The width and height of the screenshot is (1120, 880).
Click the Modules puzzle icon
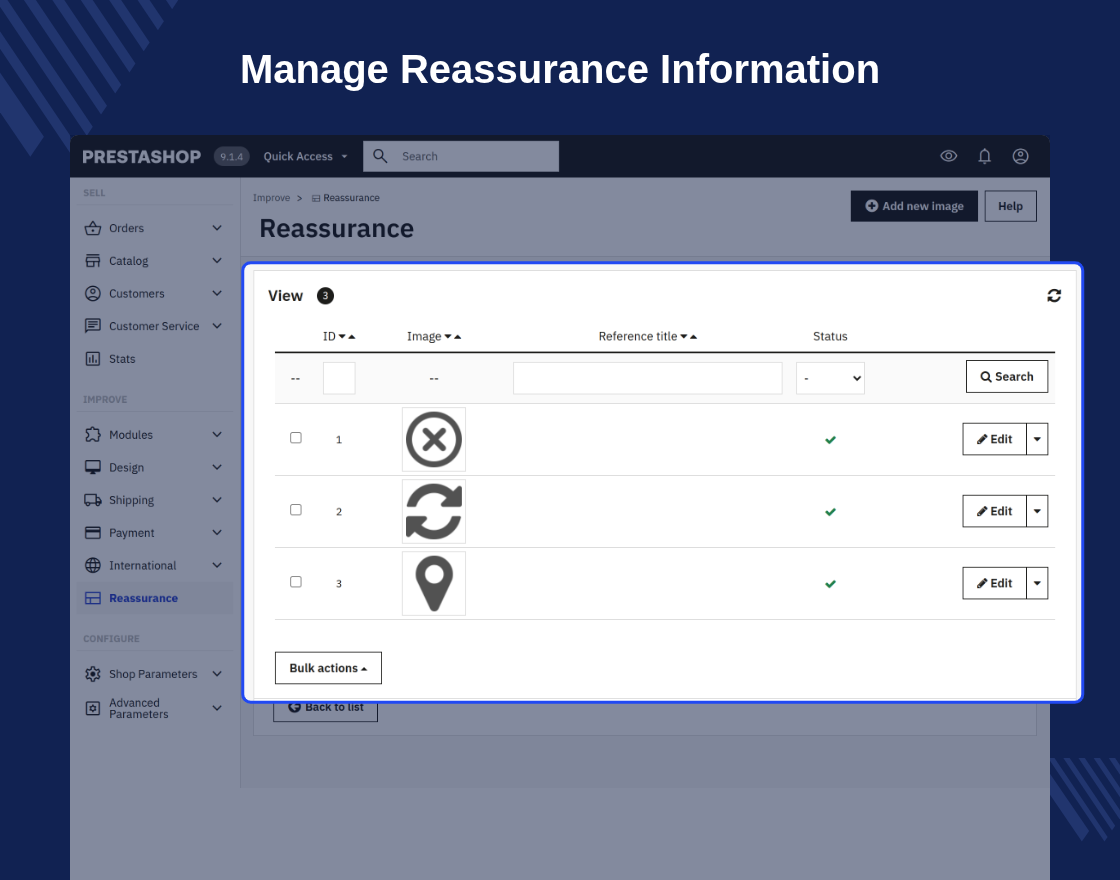[x=93, y=434]
